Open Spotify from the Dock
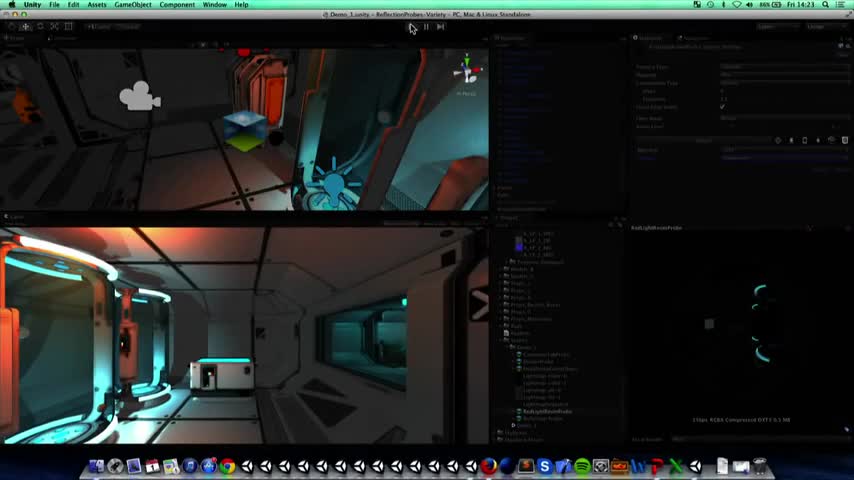The height and width of the screenshot is (480, 854). (x=582, y=466)
